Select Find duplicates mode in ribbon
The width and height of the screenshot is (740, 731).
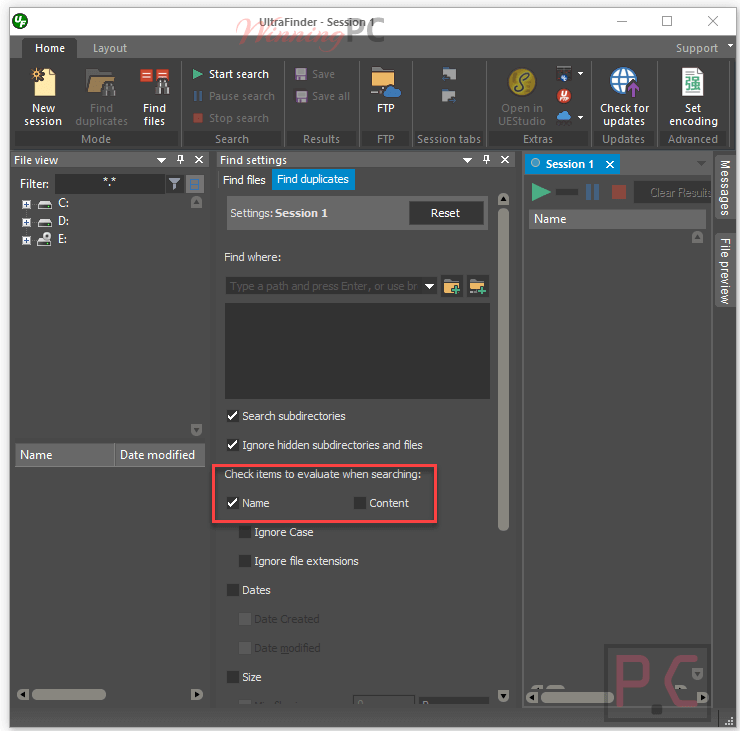pos(101,97)
